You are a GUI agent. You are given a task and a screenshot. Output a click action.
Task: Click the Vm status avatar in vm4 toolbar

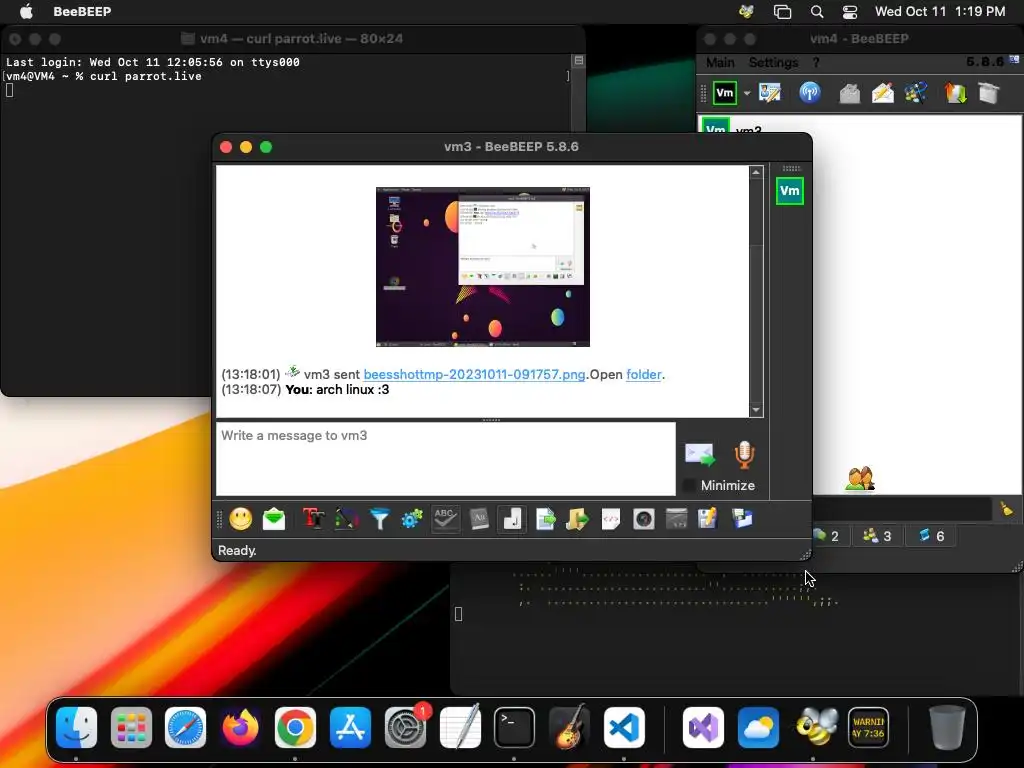(725, 93)
